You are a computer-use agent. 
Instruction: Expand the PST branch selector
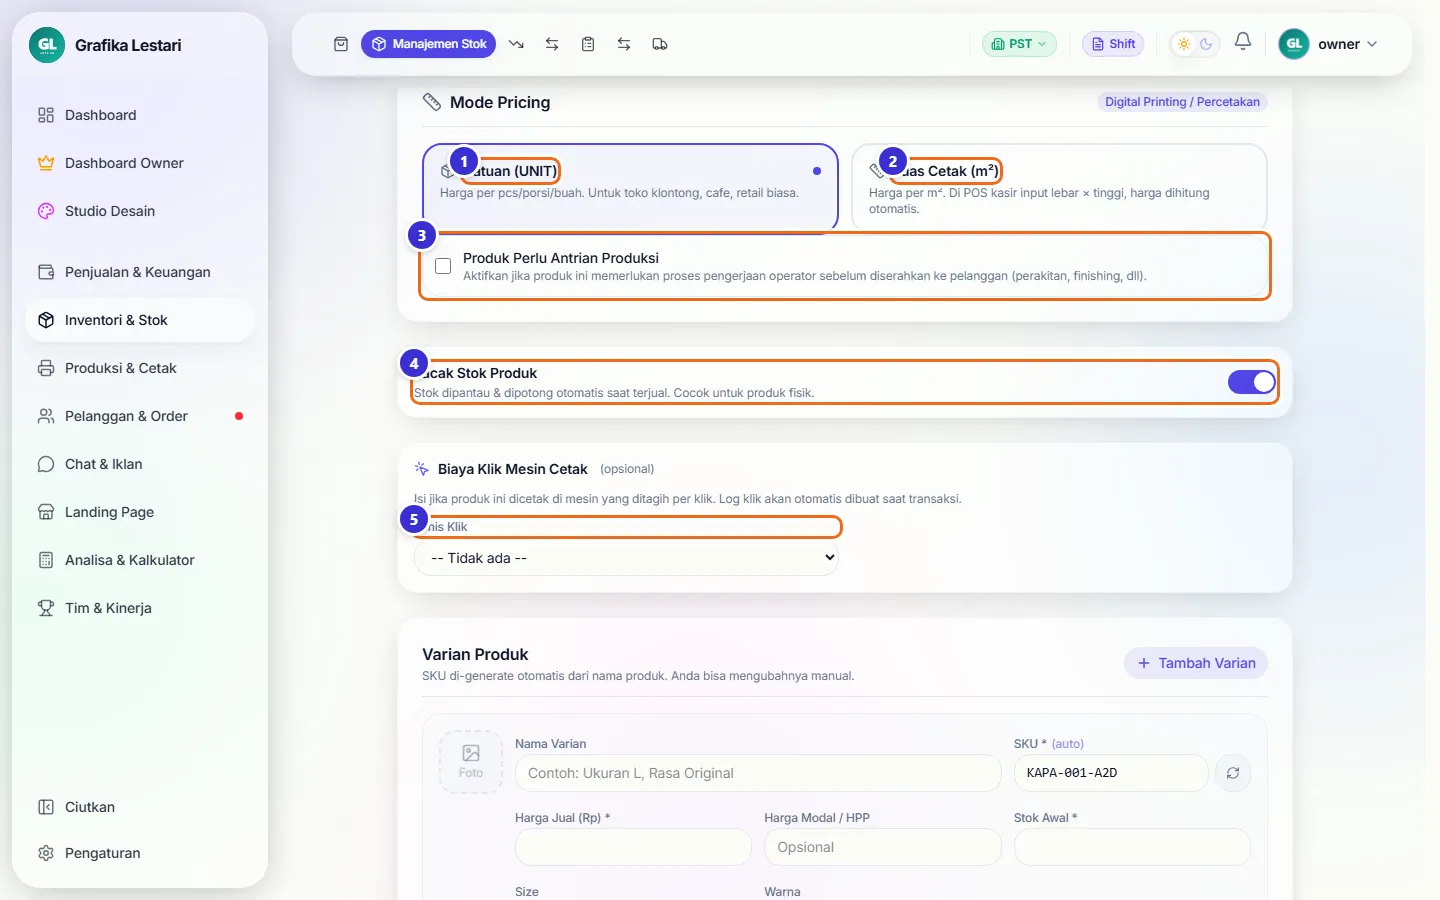point(1019,44)
